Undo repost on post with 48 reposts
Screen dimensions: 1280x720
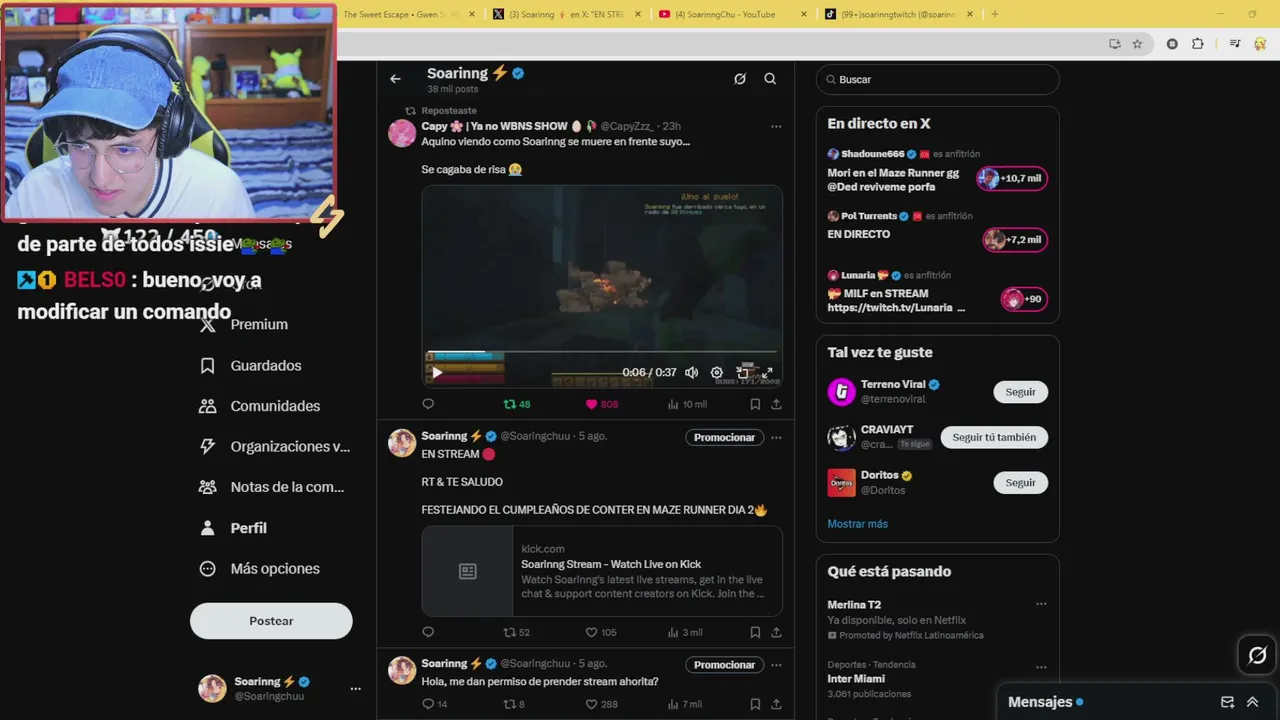point(517,404)
